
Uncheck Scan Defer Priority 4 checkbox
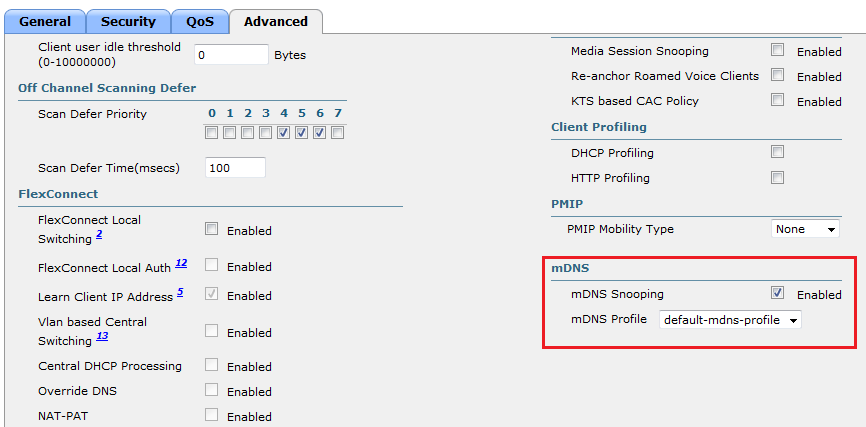(x=284, y=132)
